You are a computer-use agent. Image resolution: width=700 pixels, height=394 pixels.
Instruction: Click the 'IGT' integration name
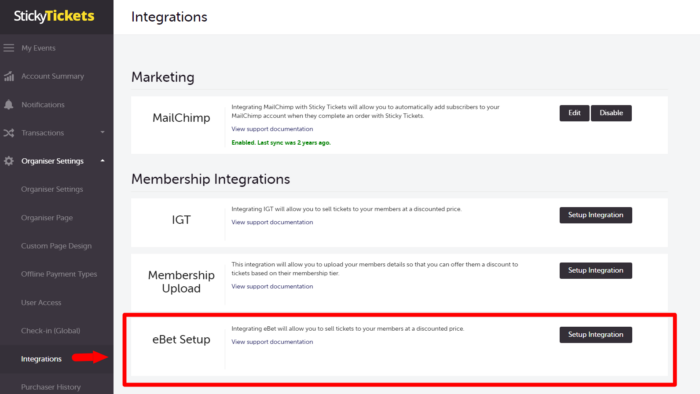click(x=181, y=220)
